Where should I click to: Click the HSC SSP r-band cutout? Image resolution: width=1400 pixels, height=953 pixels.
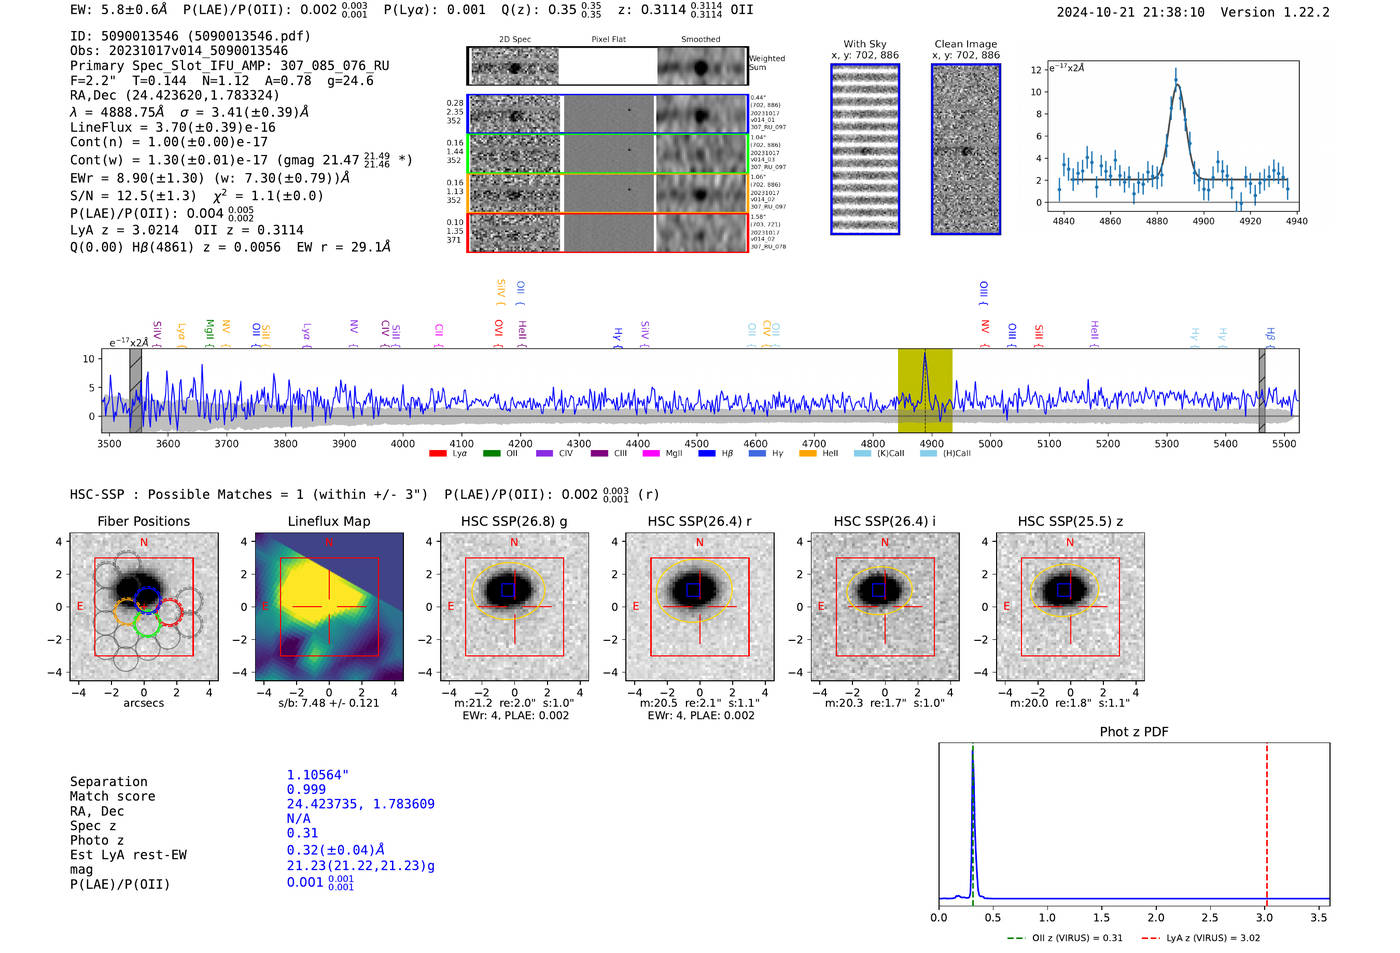point(699,607)
